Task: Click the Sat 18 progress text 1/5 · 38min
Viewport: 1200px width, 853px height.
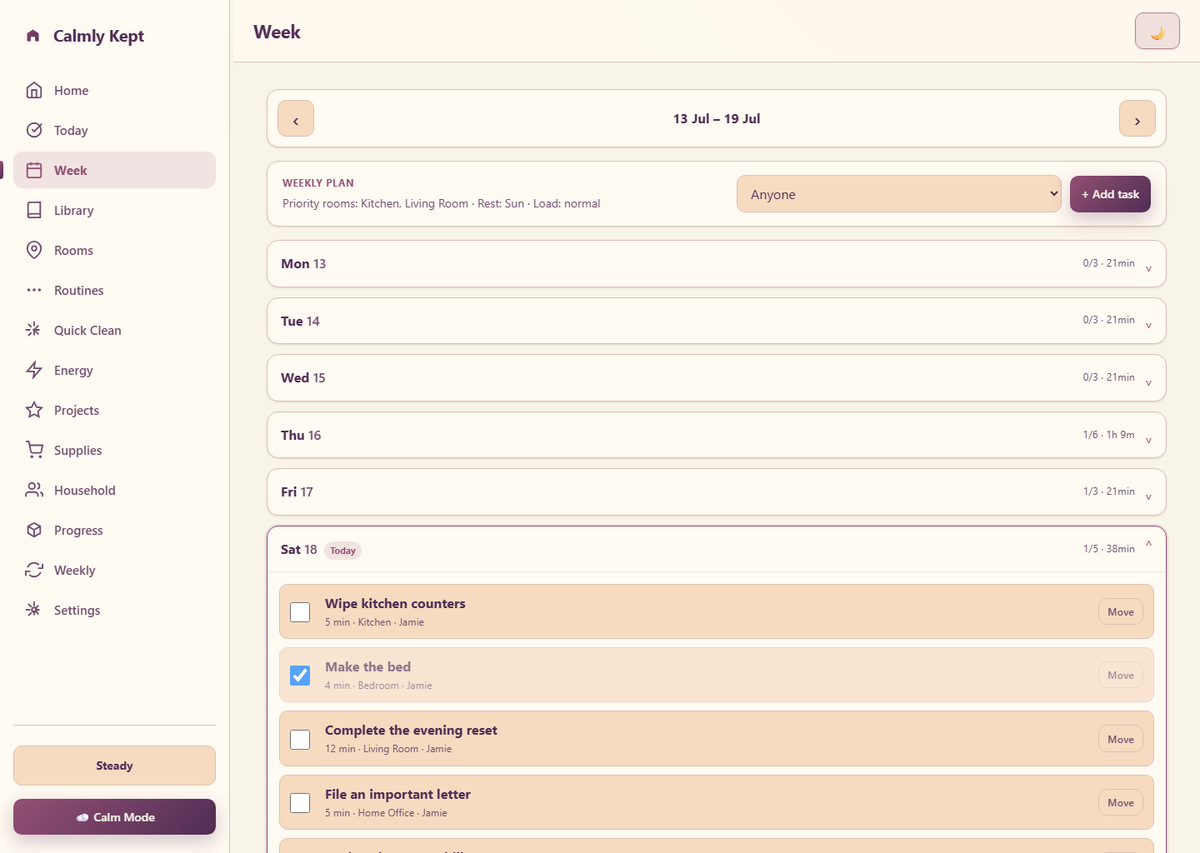Action: 1109,549
